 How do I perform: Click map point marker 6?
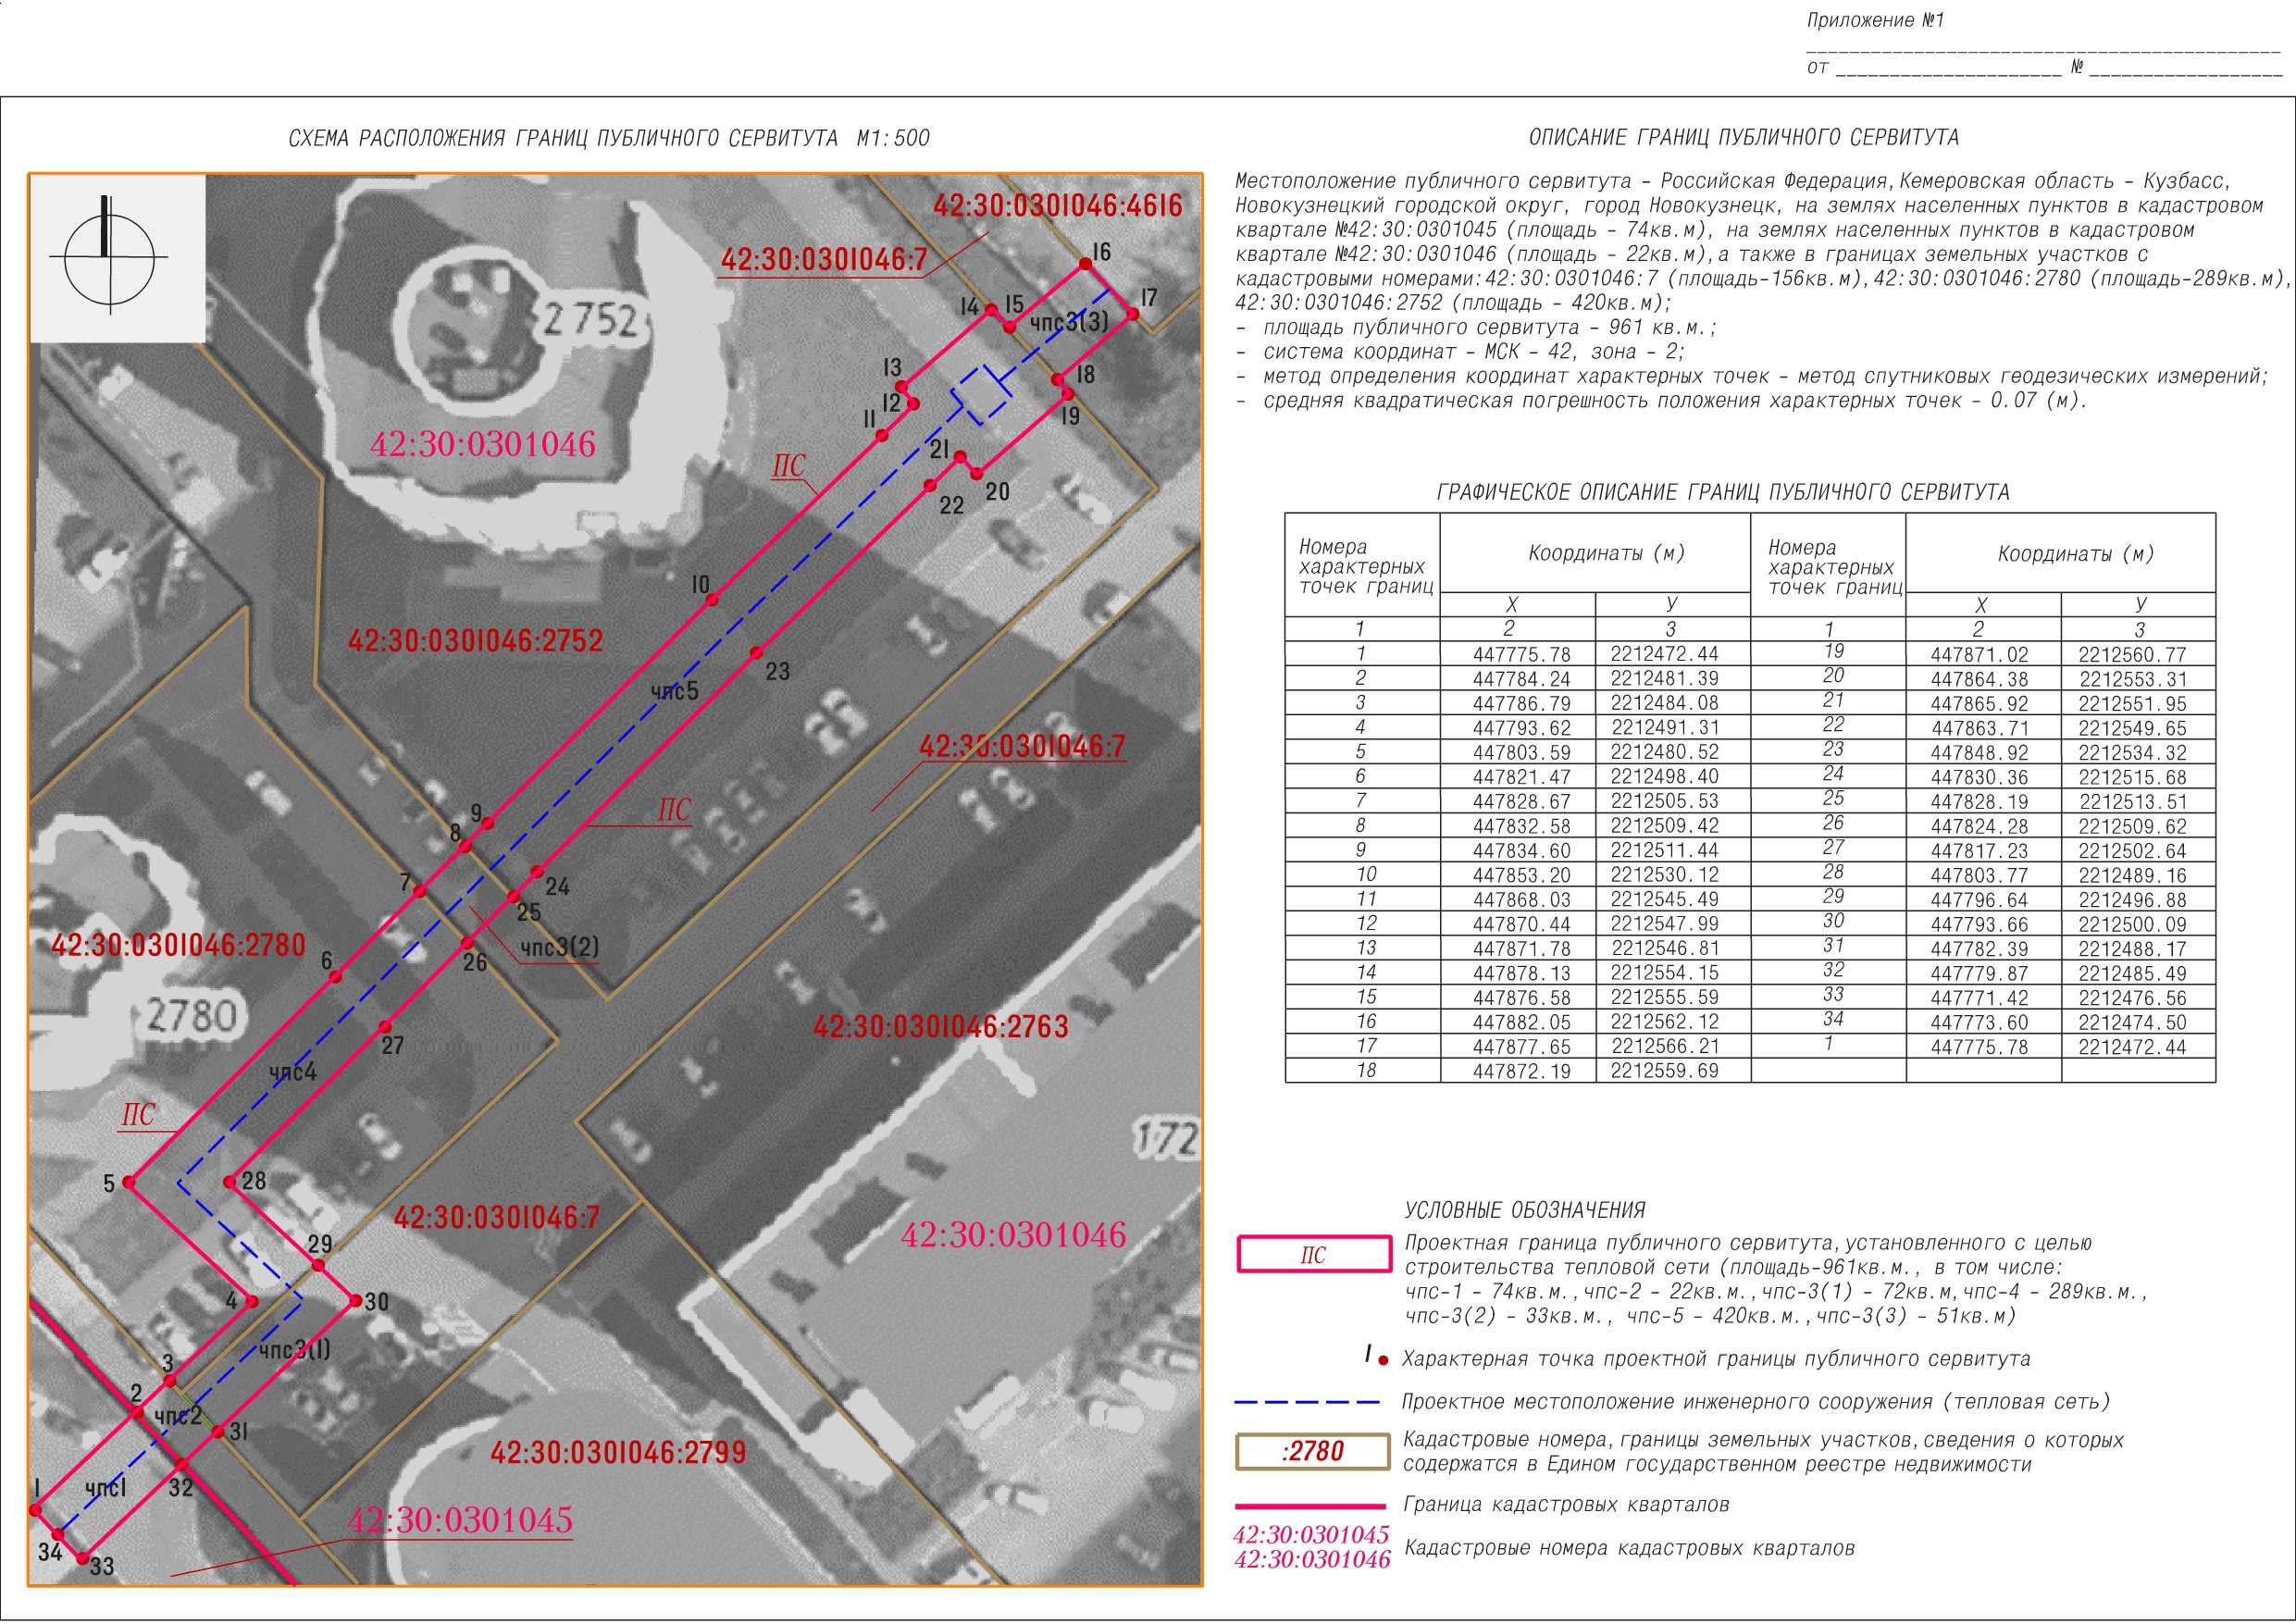336,977
